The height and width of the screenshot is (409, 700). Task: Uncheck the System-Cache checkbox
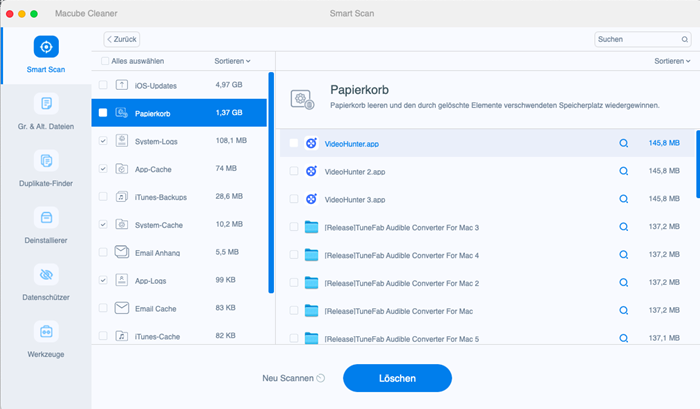click(x=103, y=224)
